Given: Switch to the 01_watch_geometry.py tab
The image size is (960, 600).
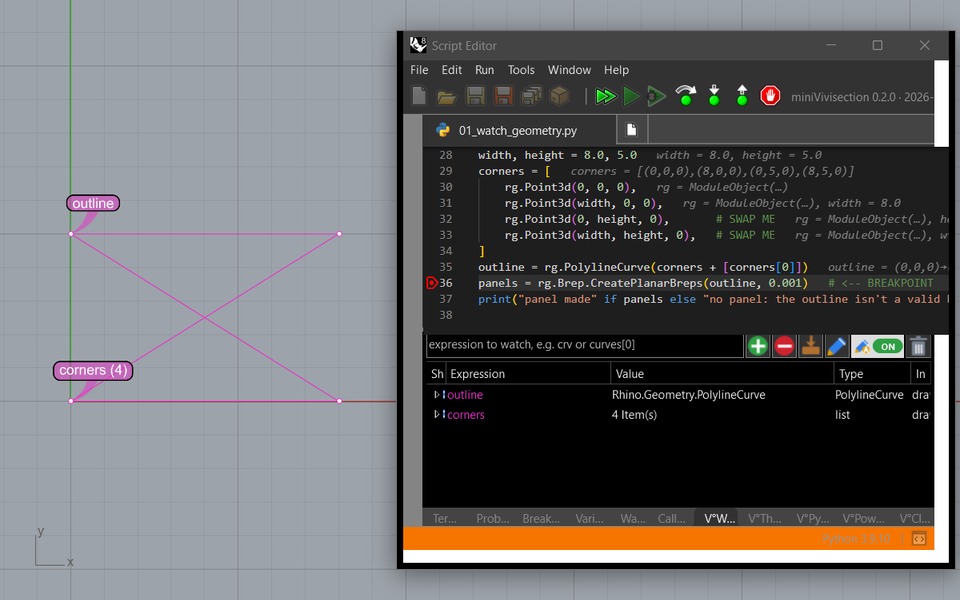Looking at the screenshot, I should click(x=519, y=130).
